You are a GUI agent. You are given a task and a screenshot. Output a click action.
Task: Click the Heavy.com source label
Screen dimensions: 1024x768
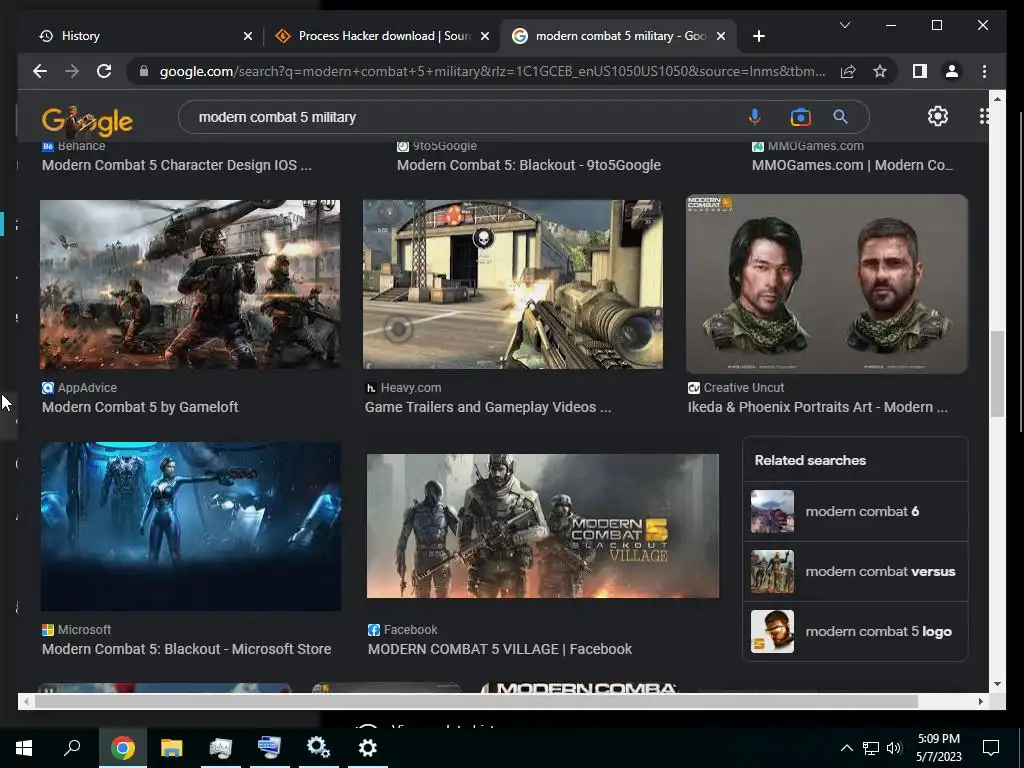coord(404,387)
